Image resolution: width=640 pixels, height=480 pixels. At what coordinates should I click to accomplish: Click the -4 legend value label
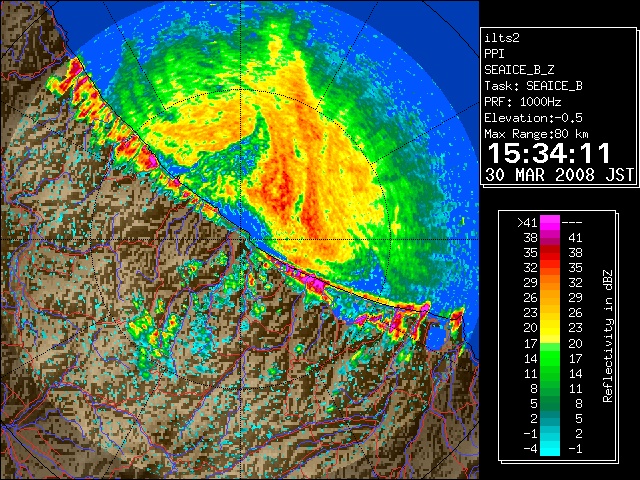point(530,449)
